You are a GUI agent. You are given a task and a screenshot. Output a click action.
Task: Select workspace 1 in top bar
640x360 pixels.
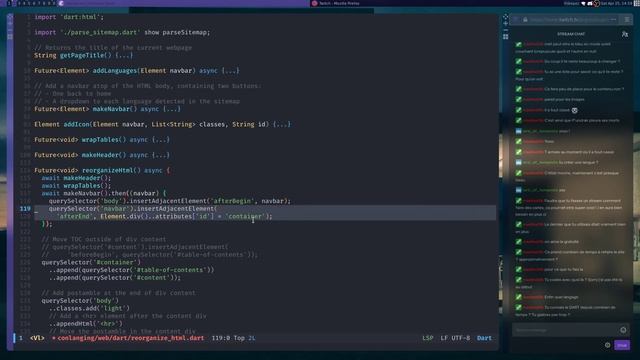click(9, 3)
